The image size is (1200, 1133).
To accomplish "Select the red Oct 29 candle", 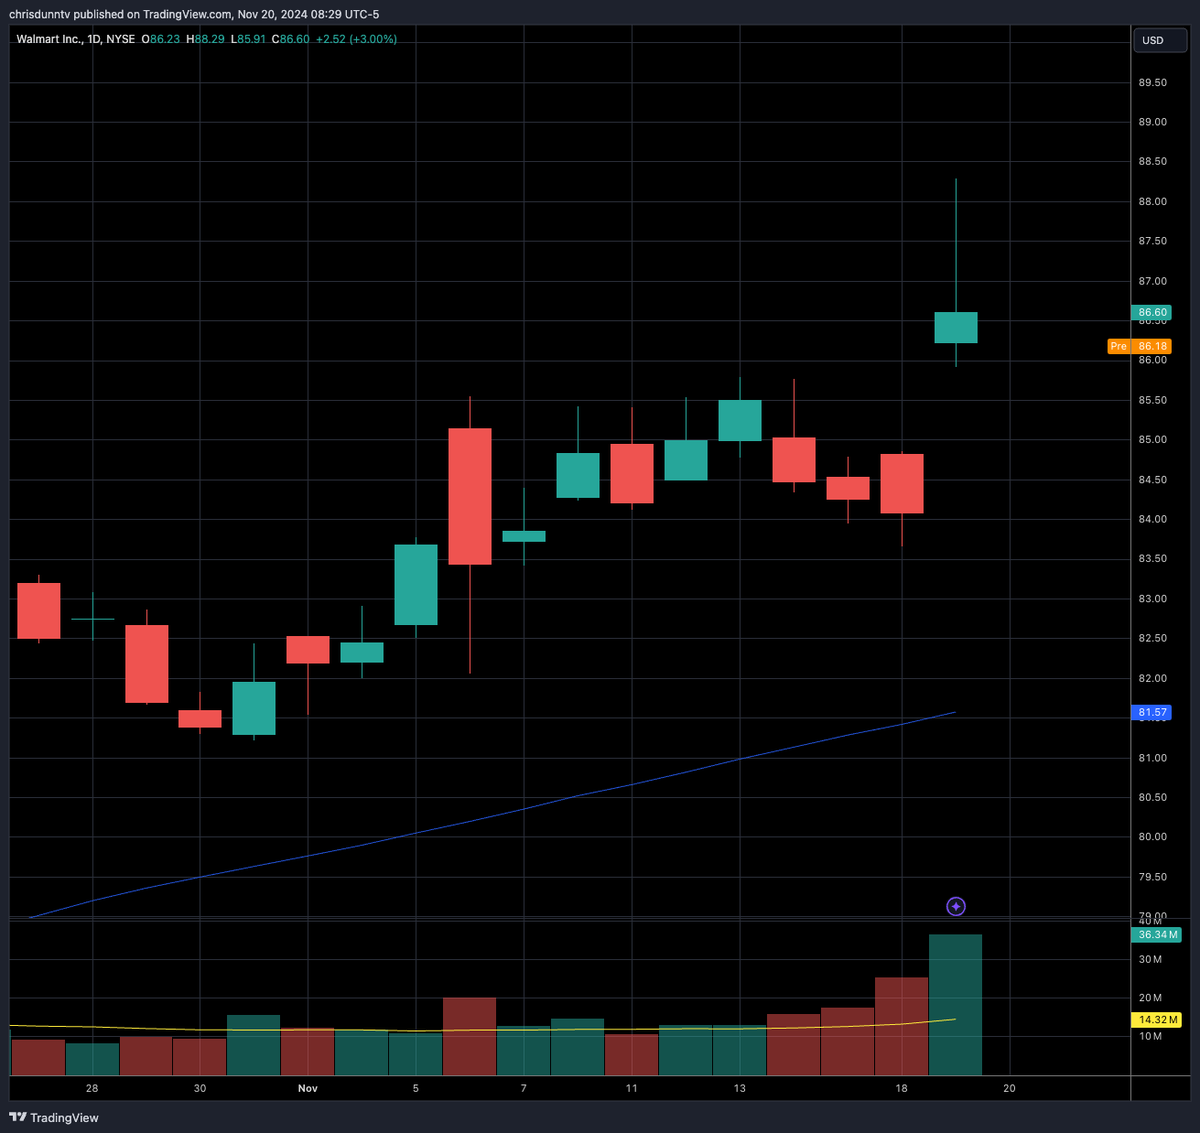I will pyautogui.click(x=146, y=664).
